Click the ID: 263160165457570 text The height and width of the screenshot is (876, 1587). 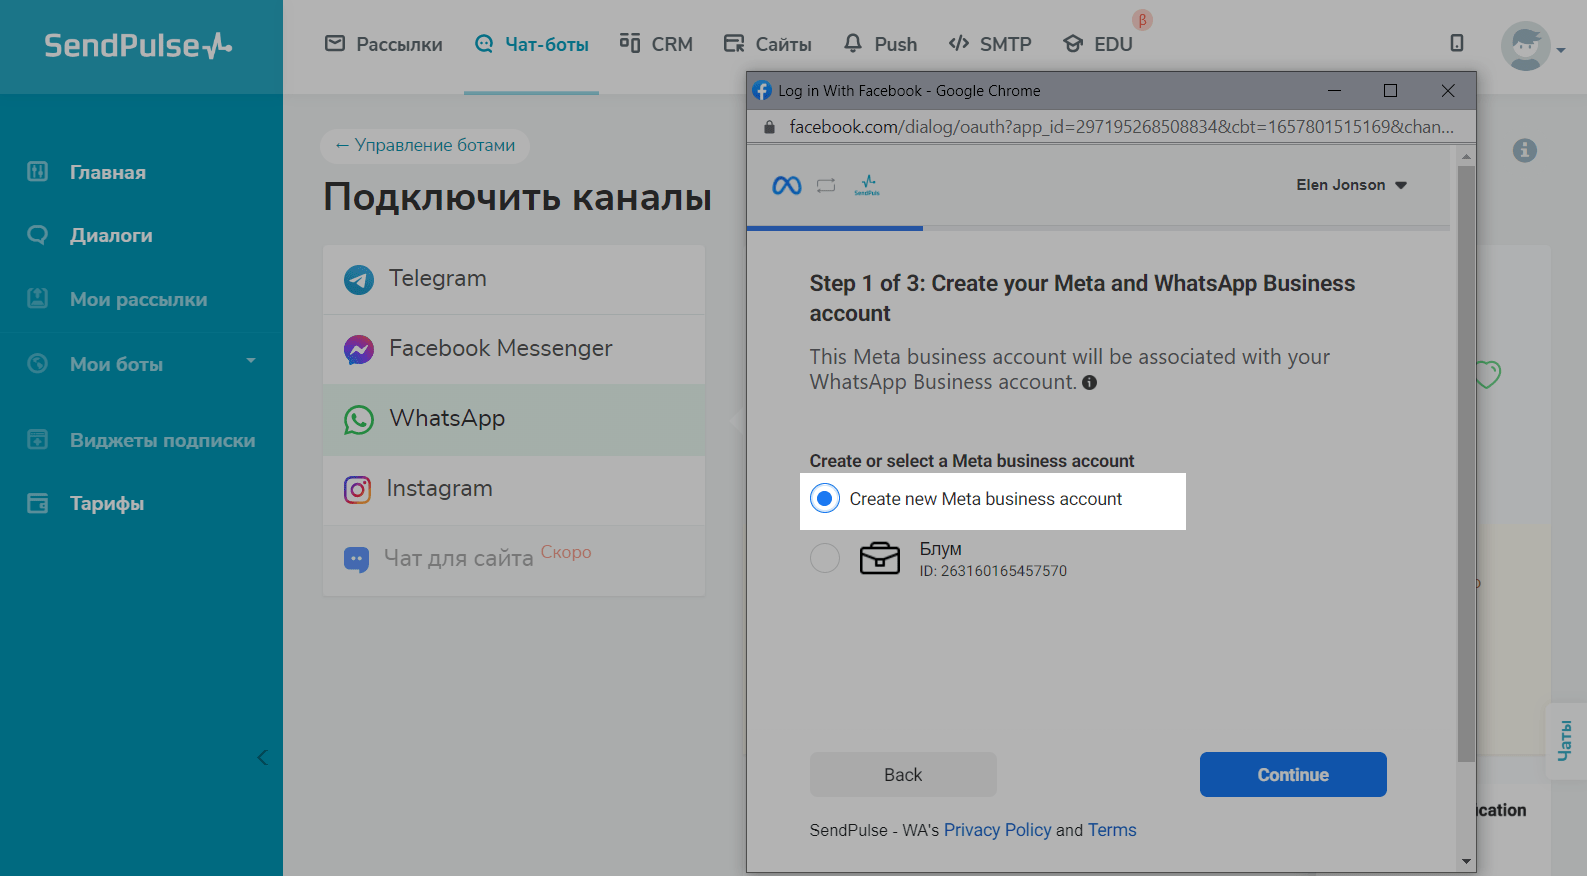pos(993,571)
